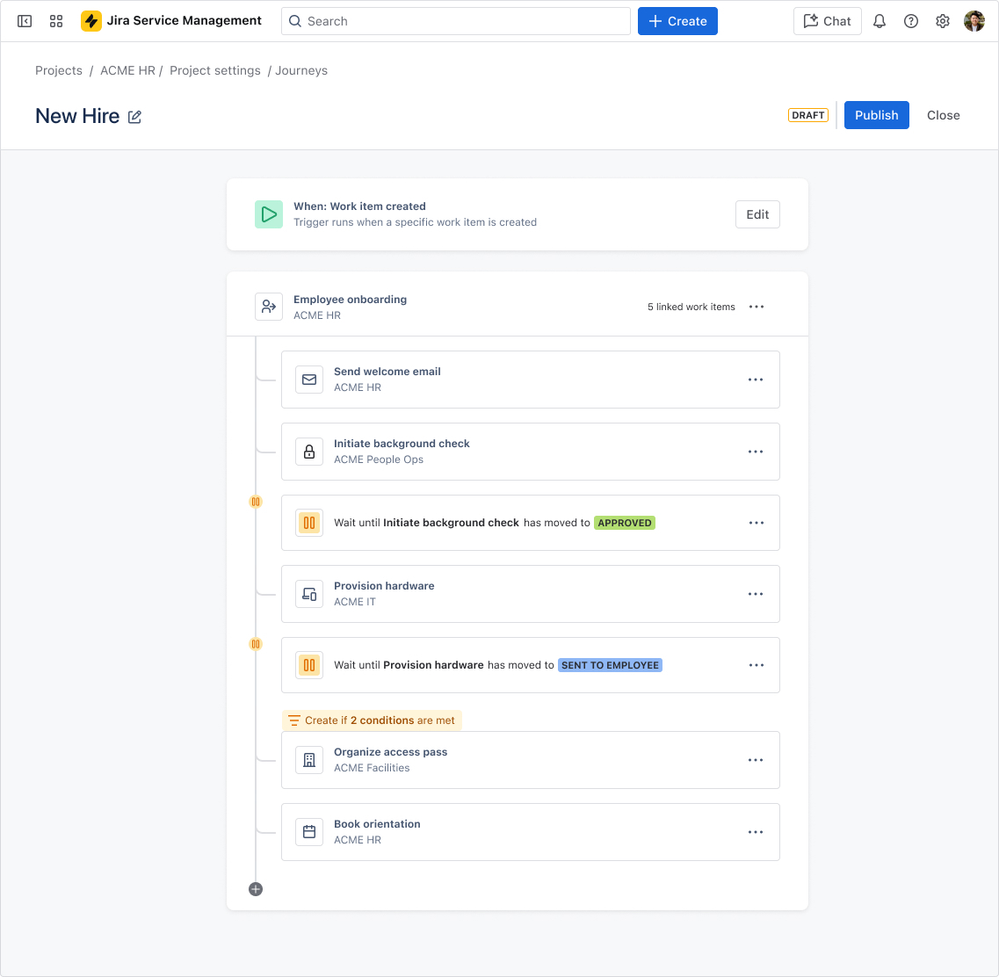
Task: Publish the New Hire journey
Action: click(876, 115)
